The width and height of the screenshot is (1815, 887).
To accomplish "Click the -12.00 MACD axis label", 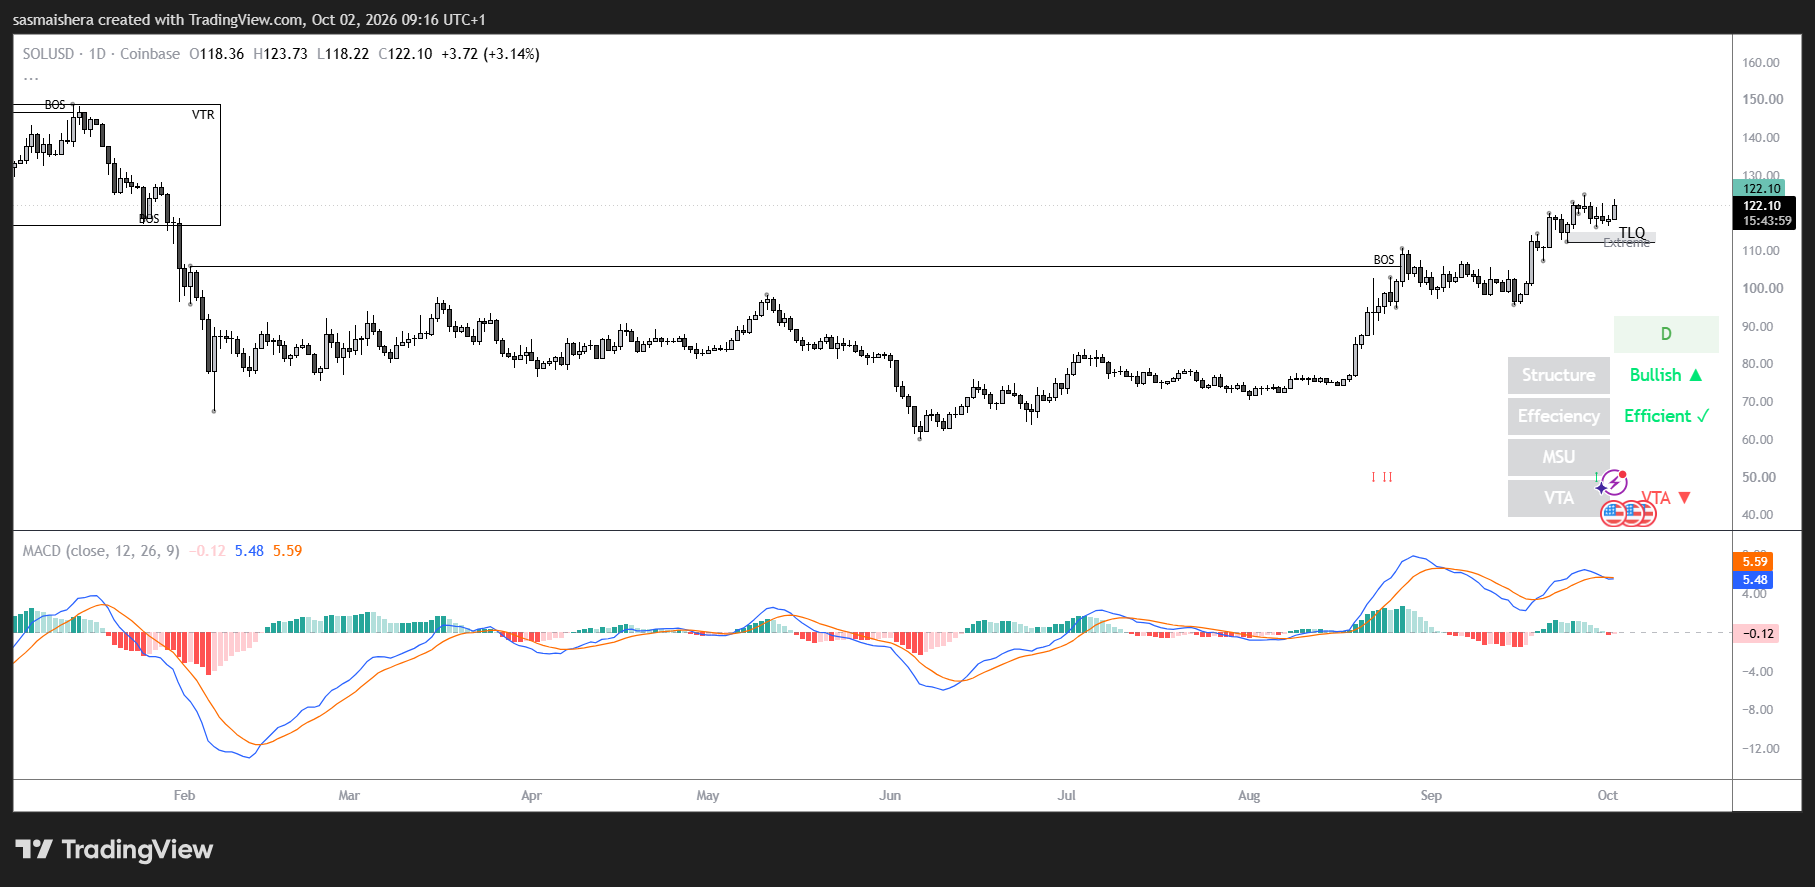I will click(1760, 749).
